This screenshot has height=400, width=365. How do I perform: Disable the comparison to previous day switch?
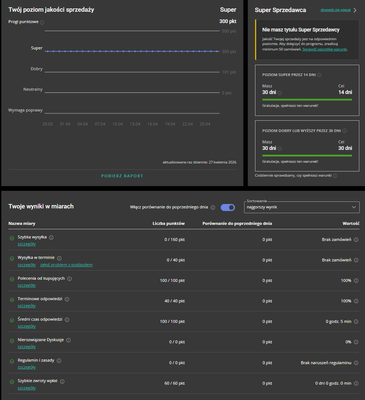228,207
